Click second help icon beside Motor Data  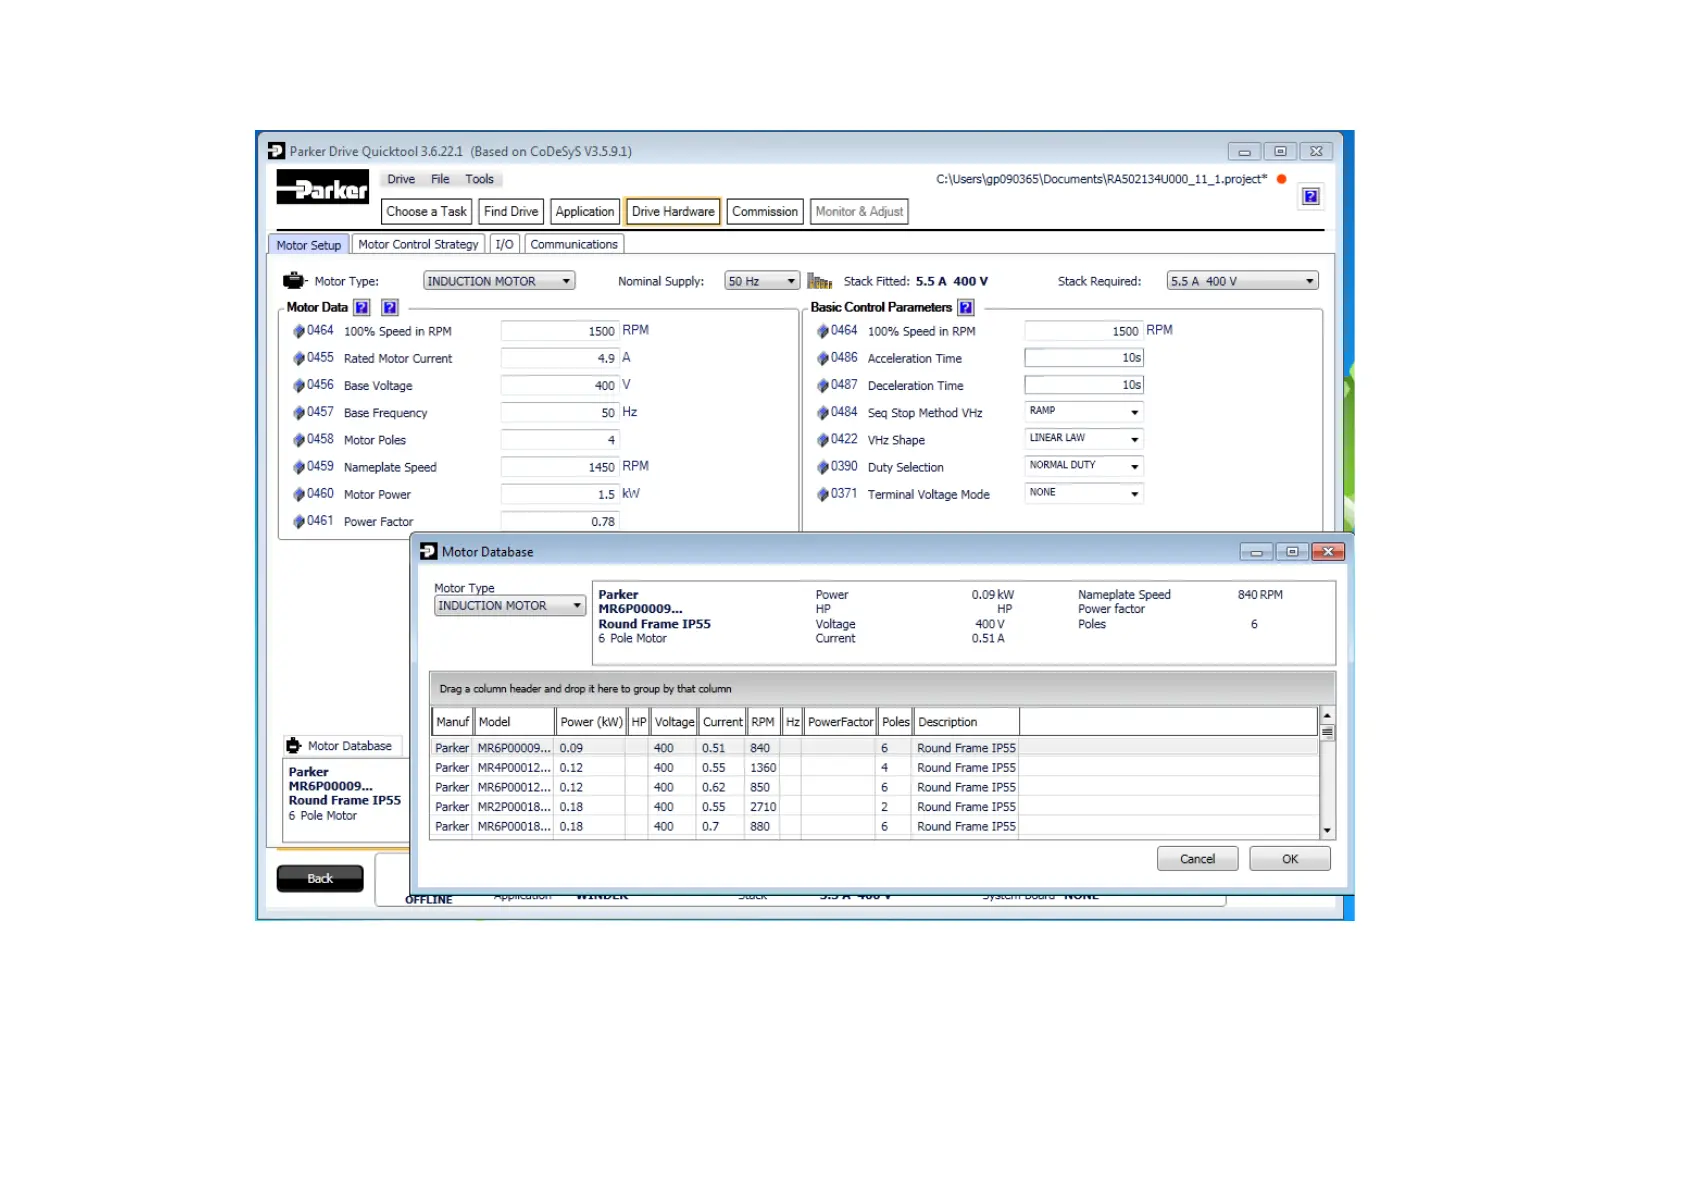point(390,308)
